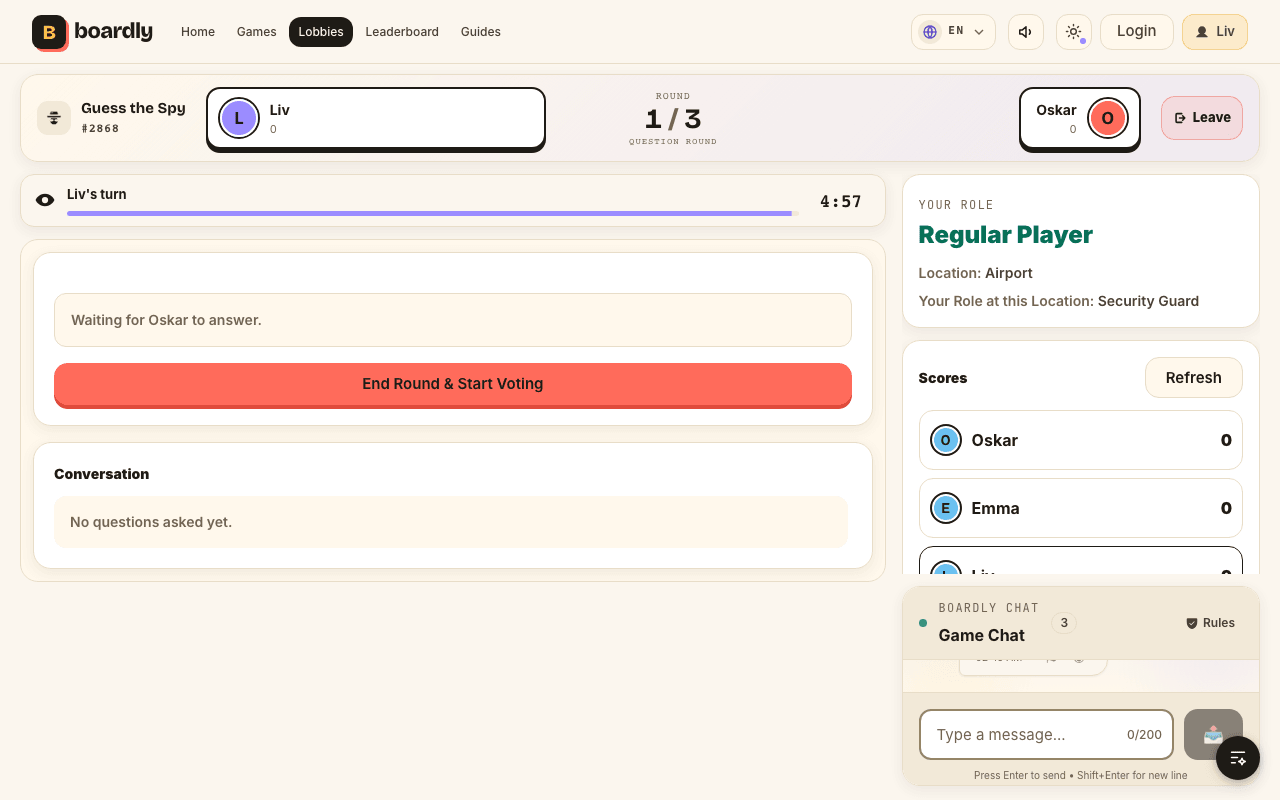This screenshot has height=800, width=1280.
Task: Open the Games menu item
Action: 257,32
